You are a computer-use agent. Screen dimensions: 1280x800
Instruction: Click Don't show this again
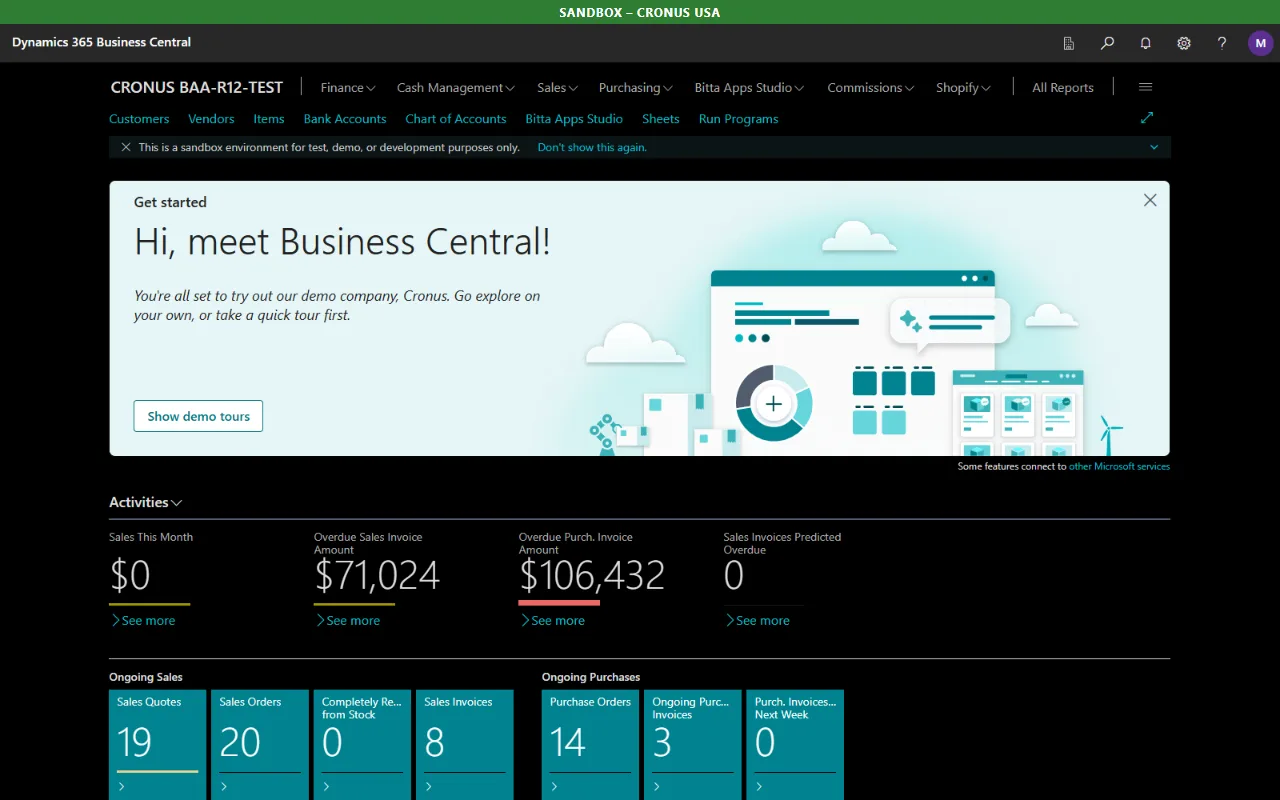click(x=592, y=147)
